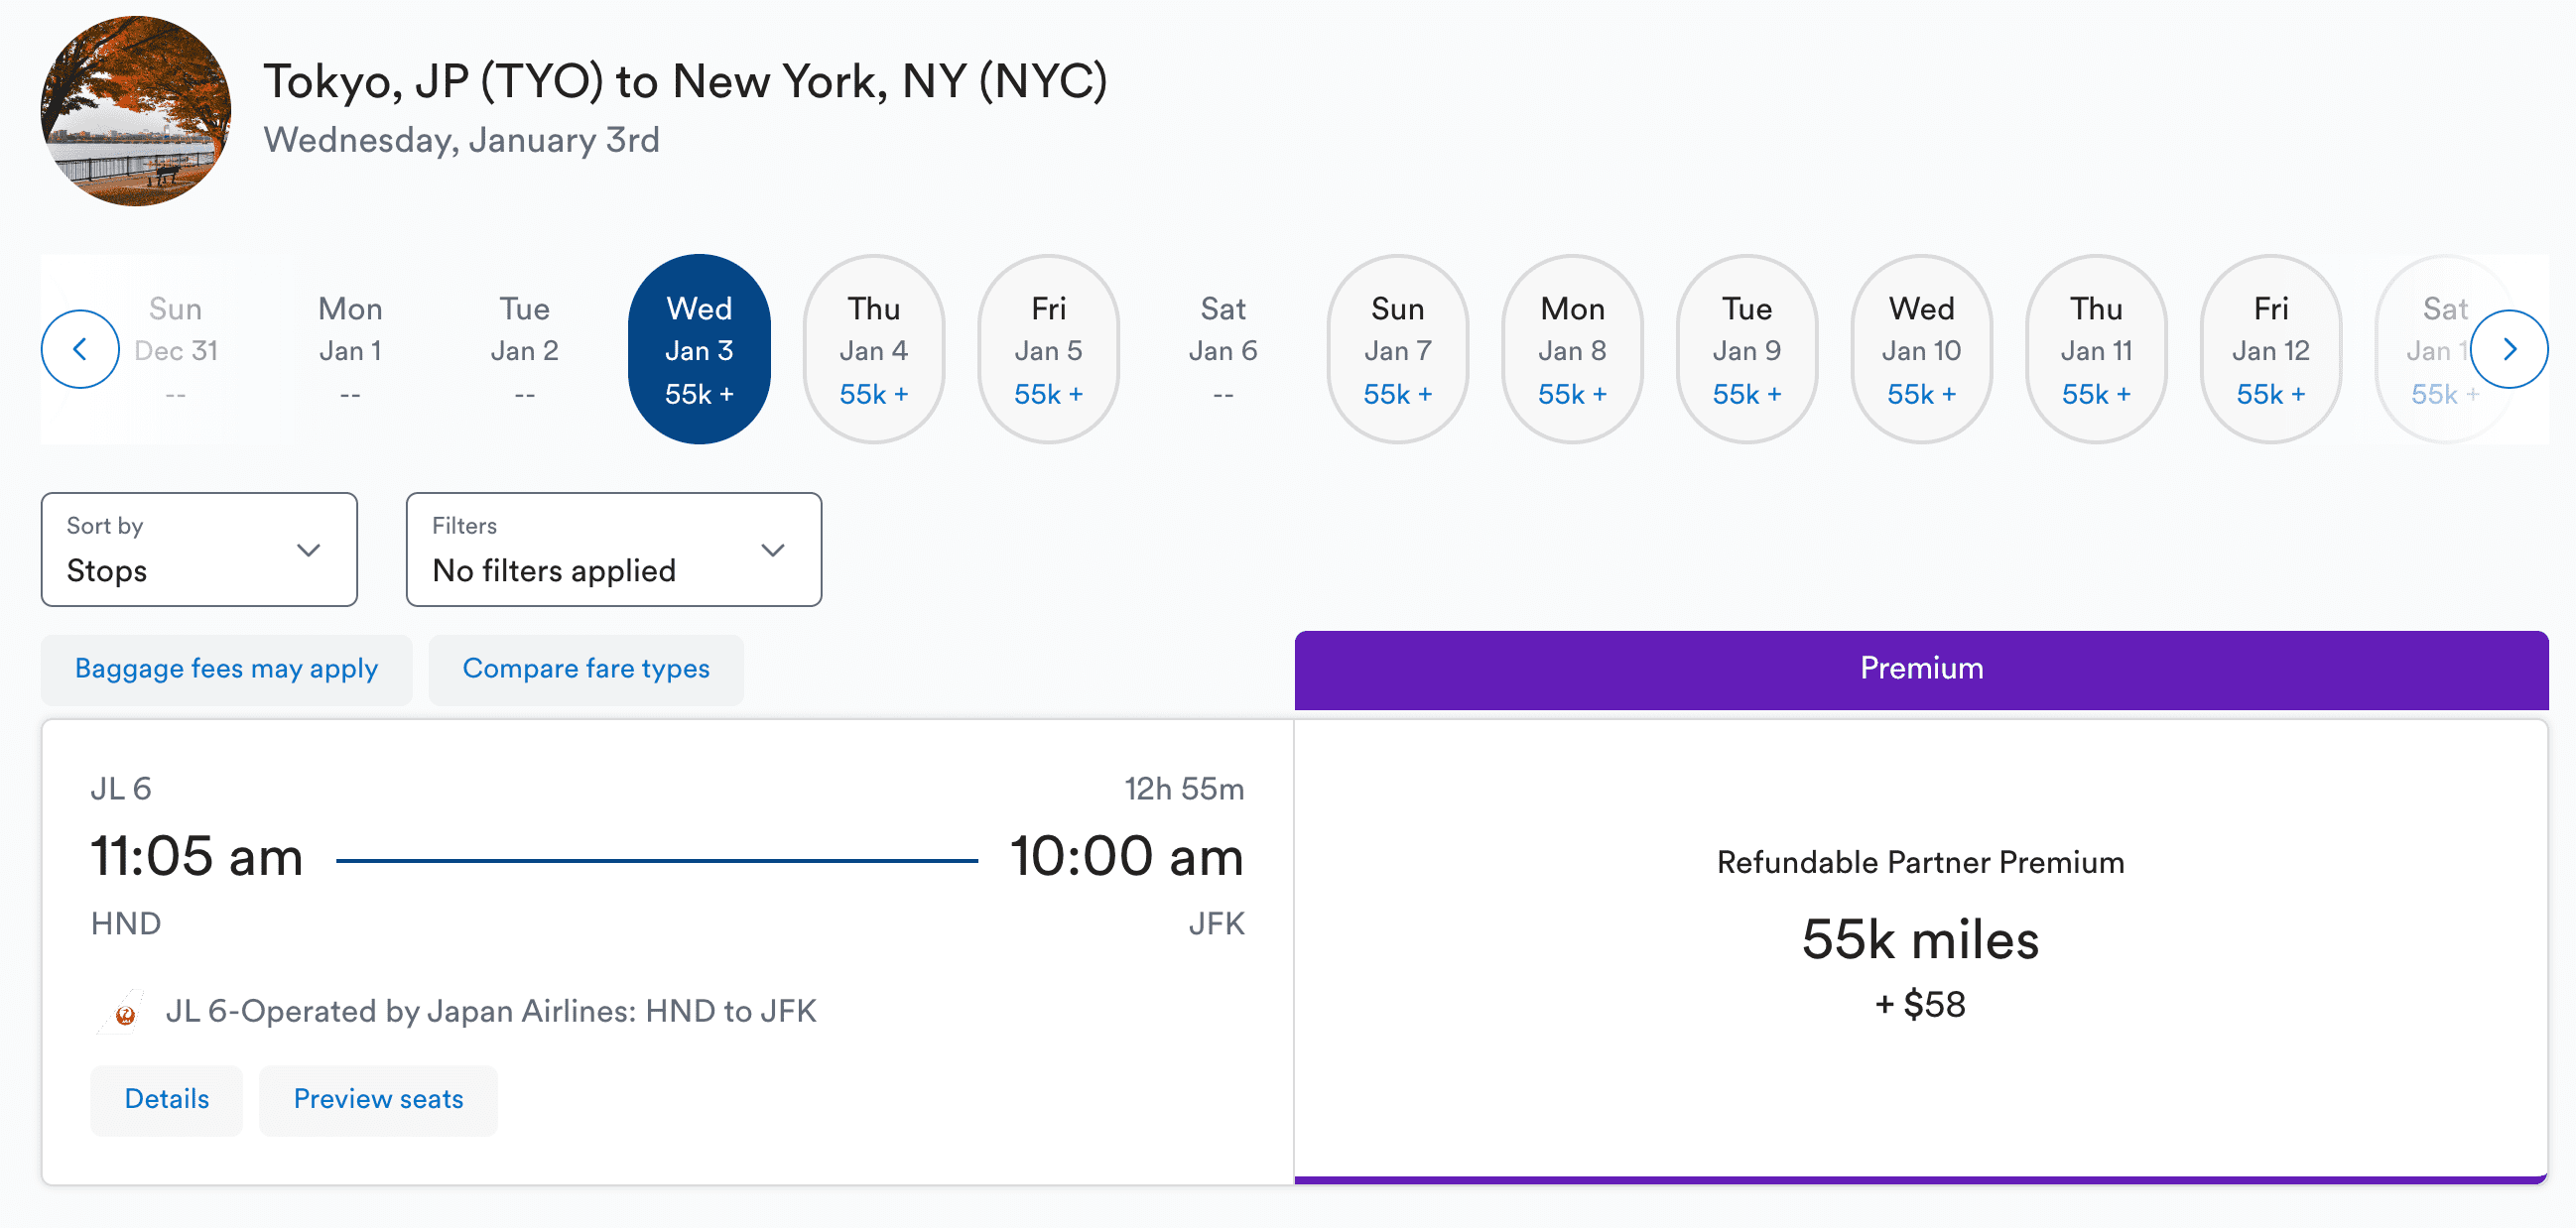The image size is (2576, 1228).
Task: Open Baggage fees may apply link
Action: click(x=227, y=669)
